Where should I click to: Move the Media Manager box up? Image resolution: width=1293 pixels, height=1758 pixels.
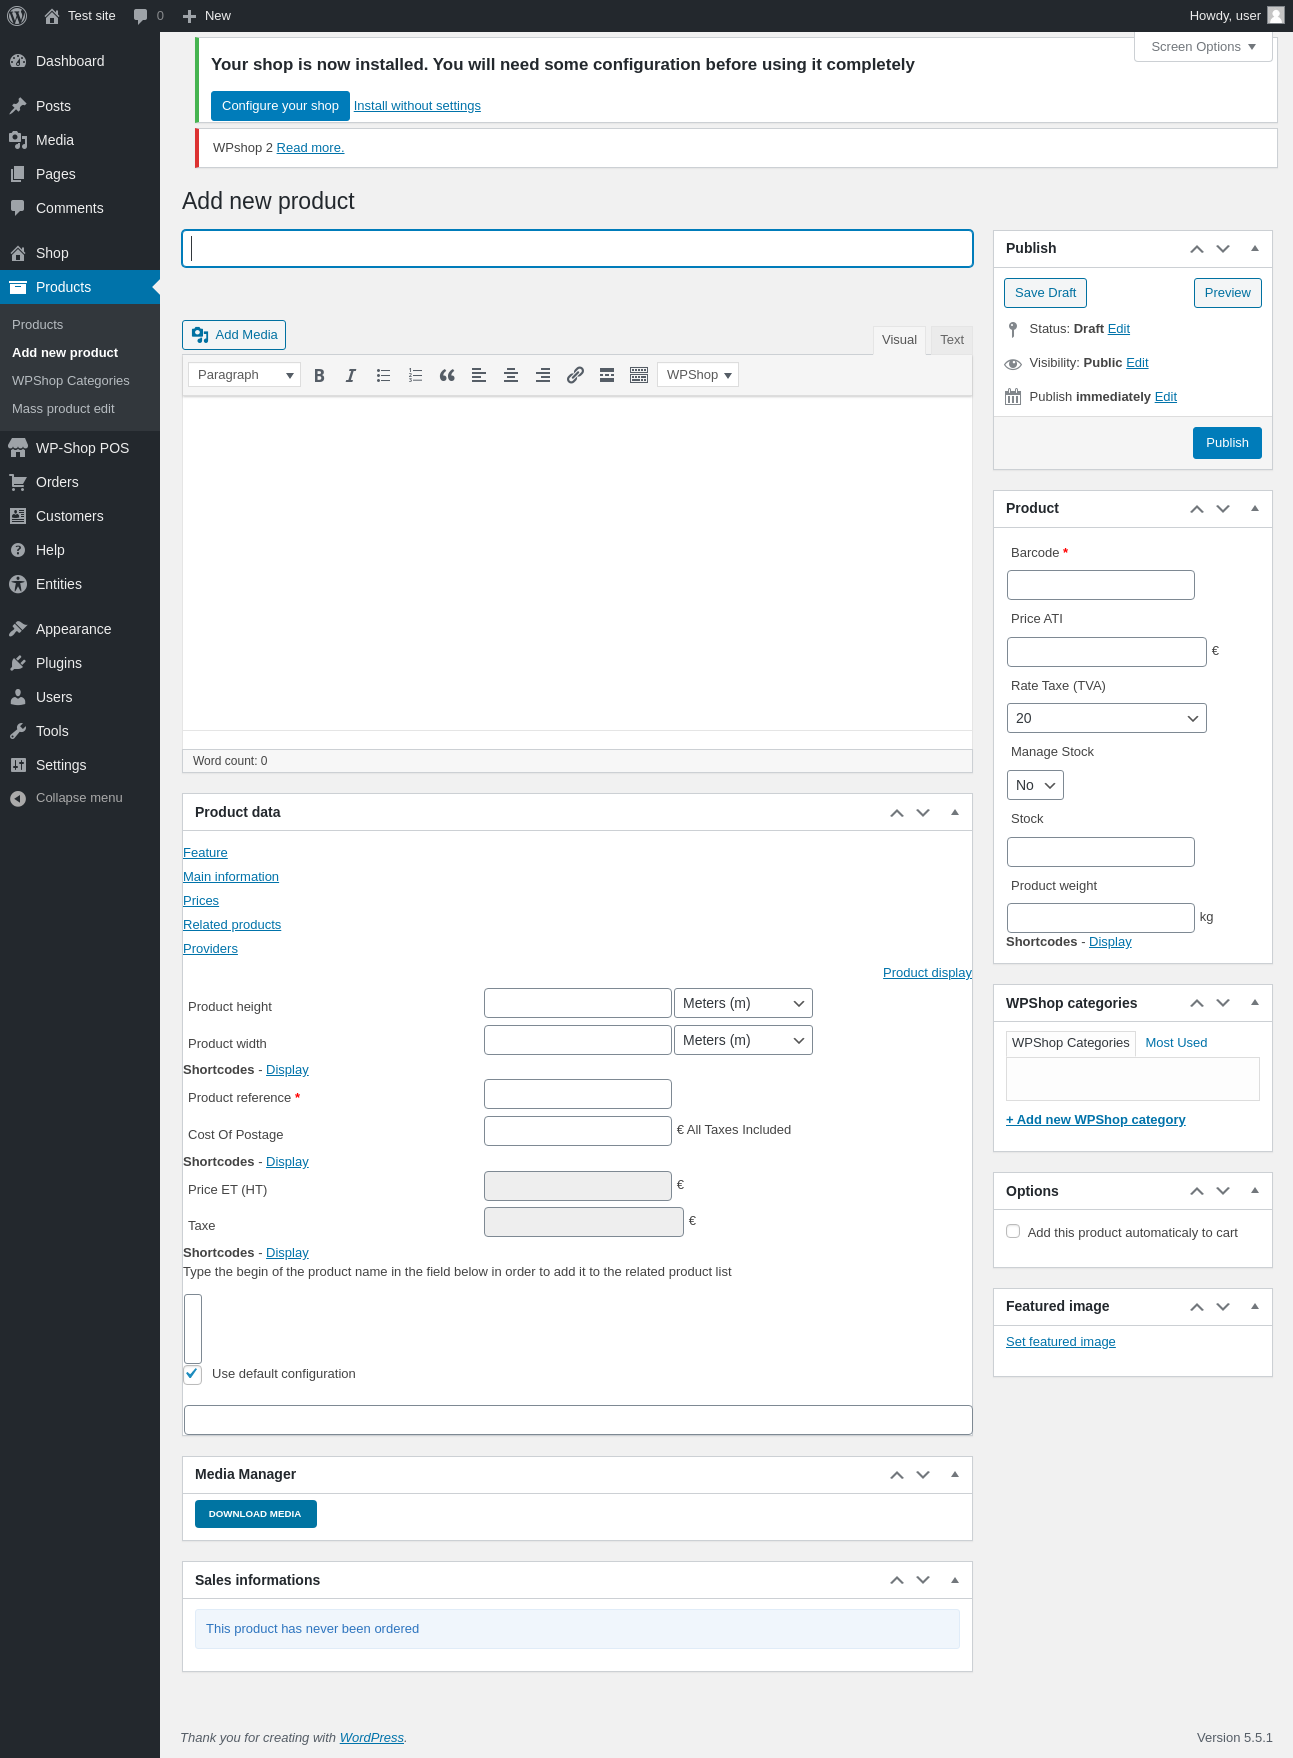coord(897,1475)
